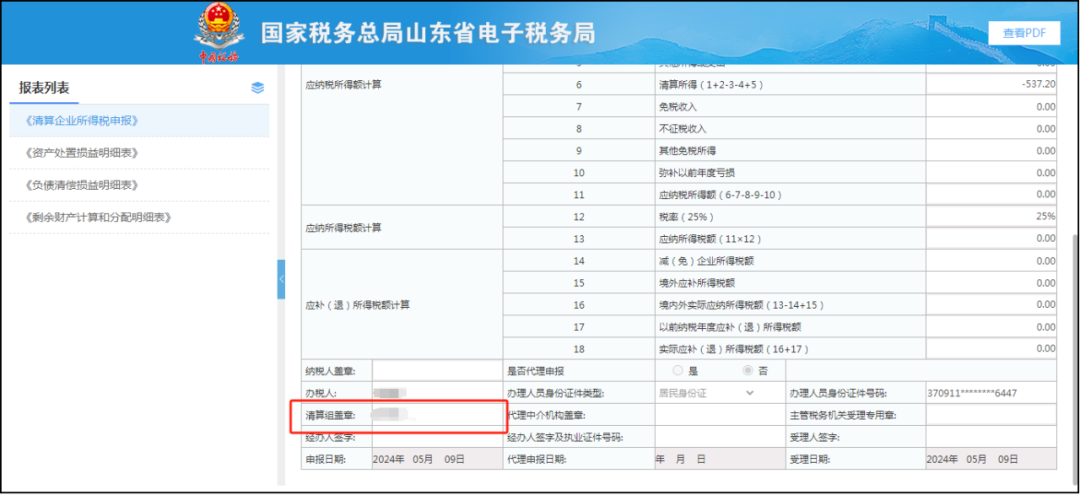This screenshot has width=1080, height=495.
Task: Click the 代理中介机构盖章 field
Action: click(x=720, y=415)
